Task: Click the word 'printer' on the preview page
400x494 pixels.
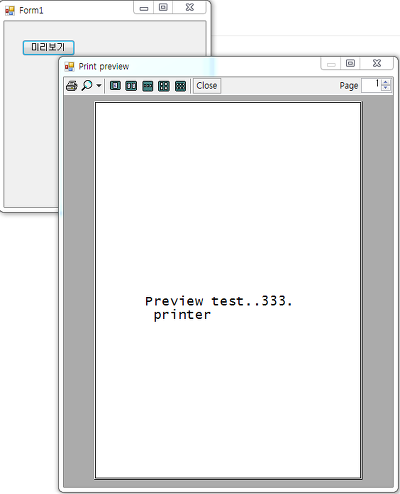Action: 182,315
